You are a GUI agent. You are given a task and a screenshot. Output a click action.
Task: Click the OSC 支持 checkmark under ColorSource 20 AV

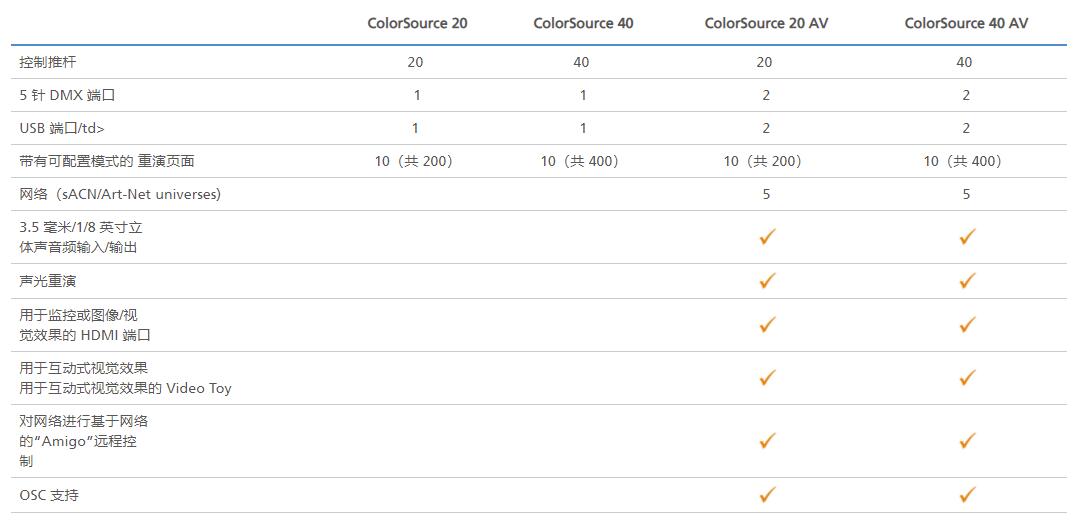pyautogui.click(x=767, y=494)
